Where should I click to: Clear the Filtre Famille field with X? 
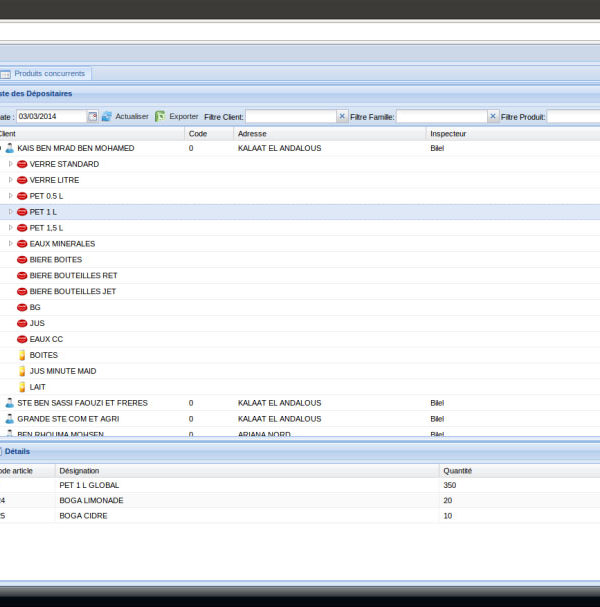[492, 117]
